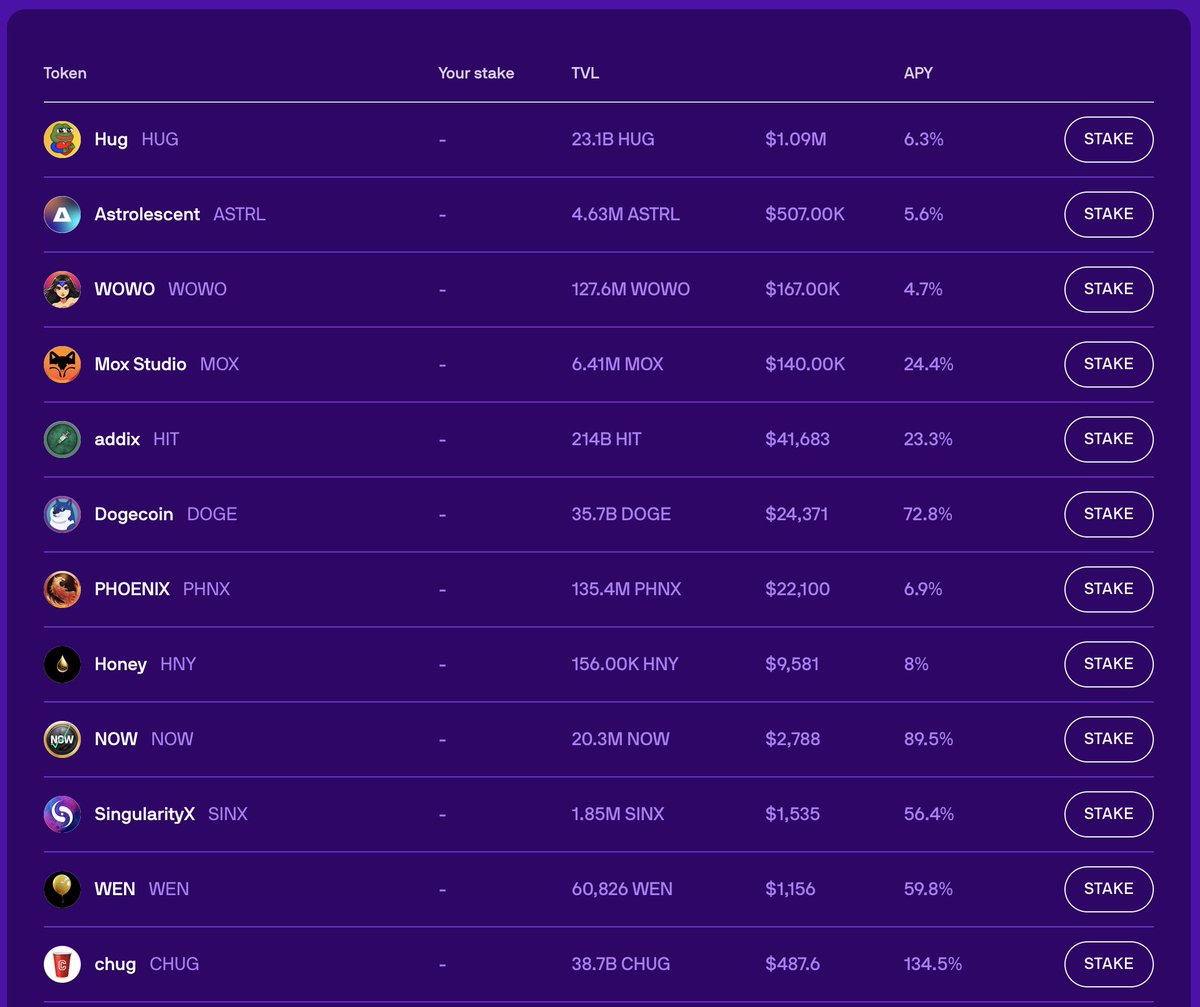Click the $41,683 dollar value
The width and height of the screenshot is (1200, 1007).
point(797,439)
